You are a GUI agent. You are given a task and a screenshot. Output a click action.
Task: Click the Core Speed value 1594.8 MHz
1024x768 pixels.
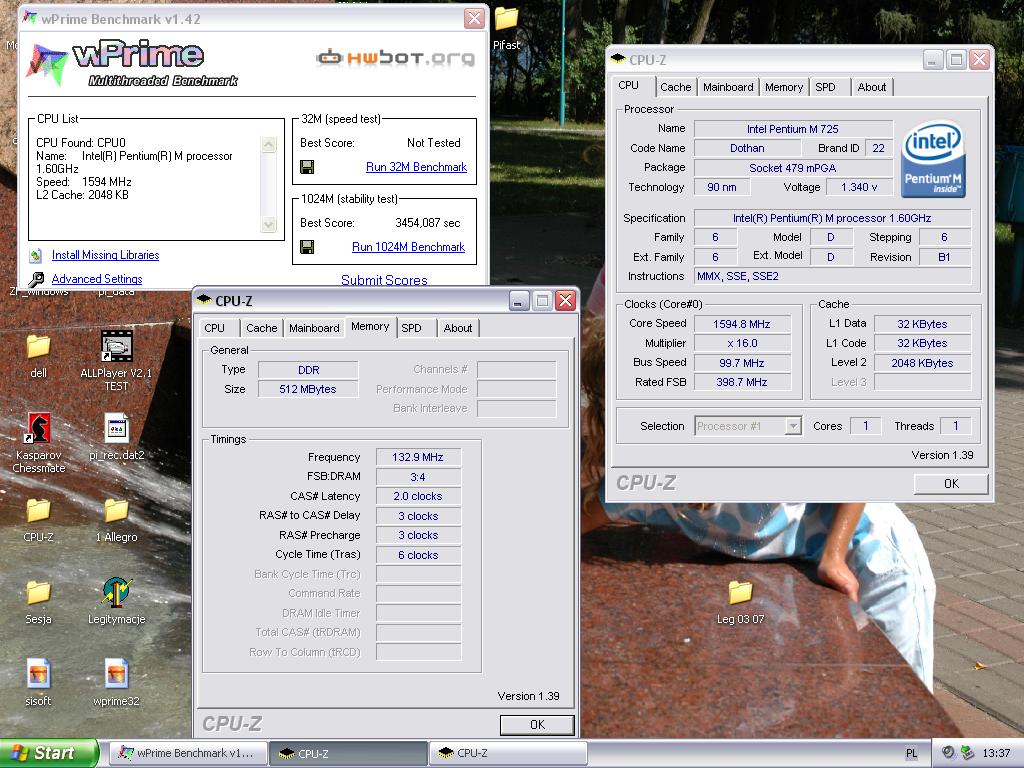click(x=741, y=324)
